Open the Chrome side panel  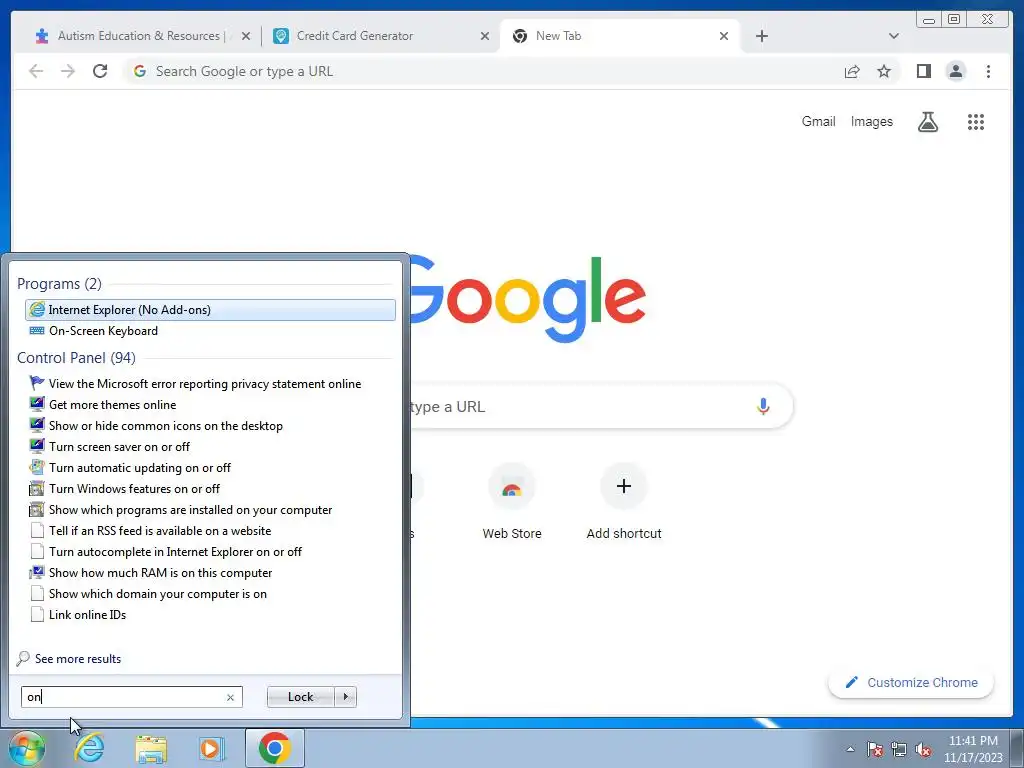pyautogui.click(x=923, y=71)
